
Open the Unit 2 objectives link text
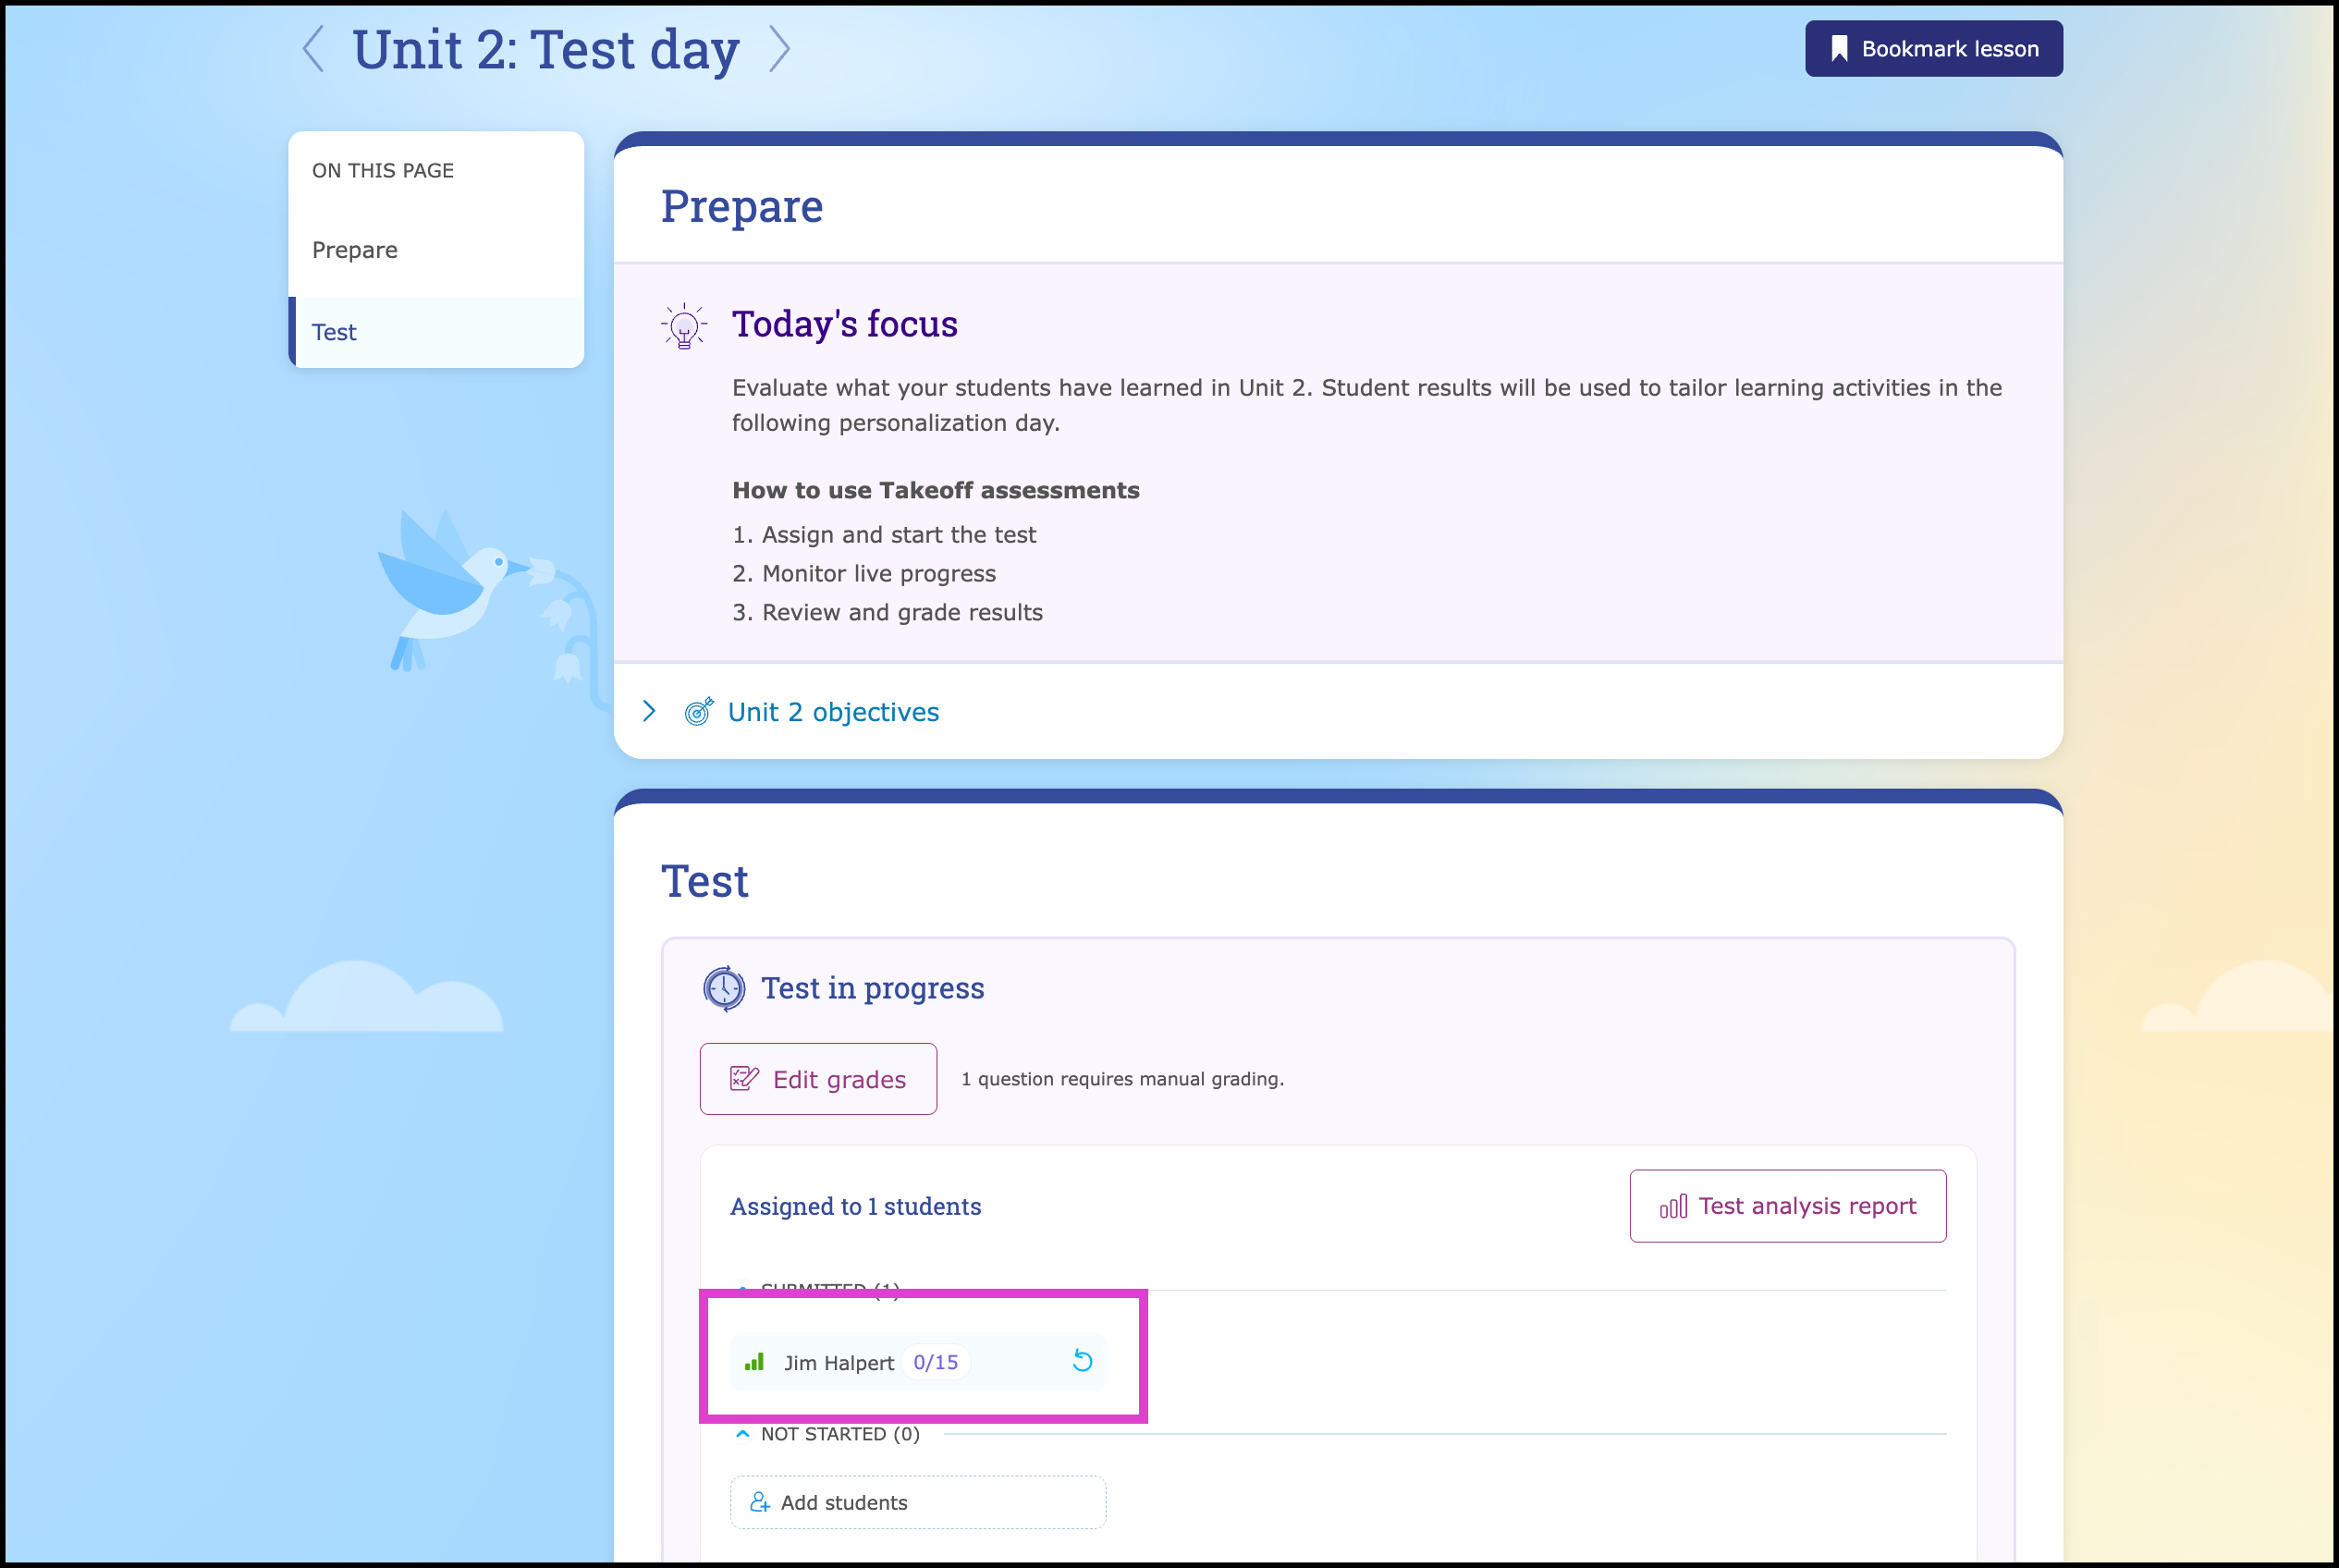point(833,712)
